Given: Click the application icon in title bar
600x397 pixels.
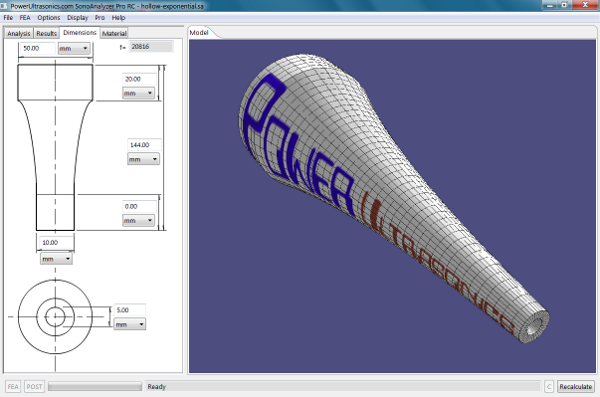Looking at the screenshot, I should (x=4, y=6).
